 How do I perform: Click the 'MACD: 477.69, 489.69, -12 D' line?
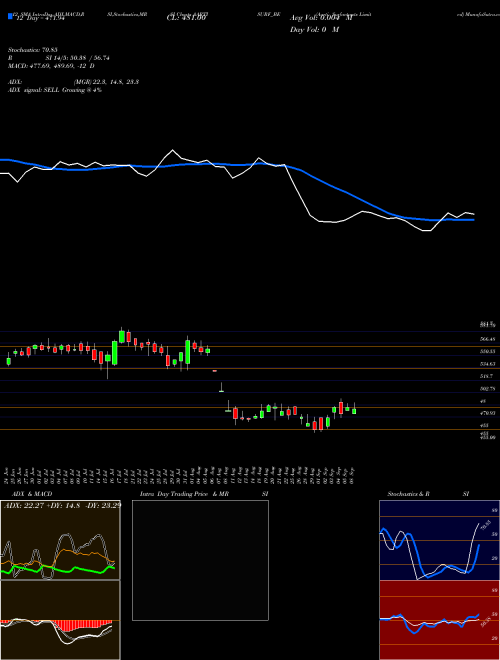tap(51, 66)
